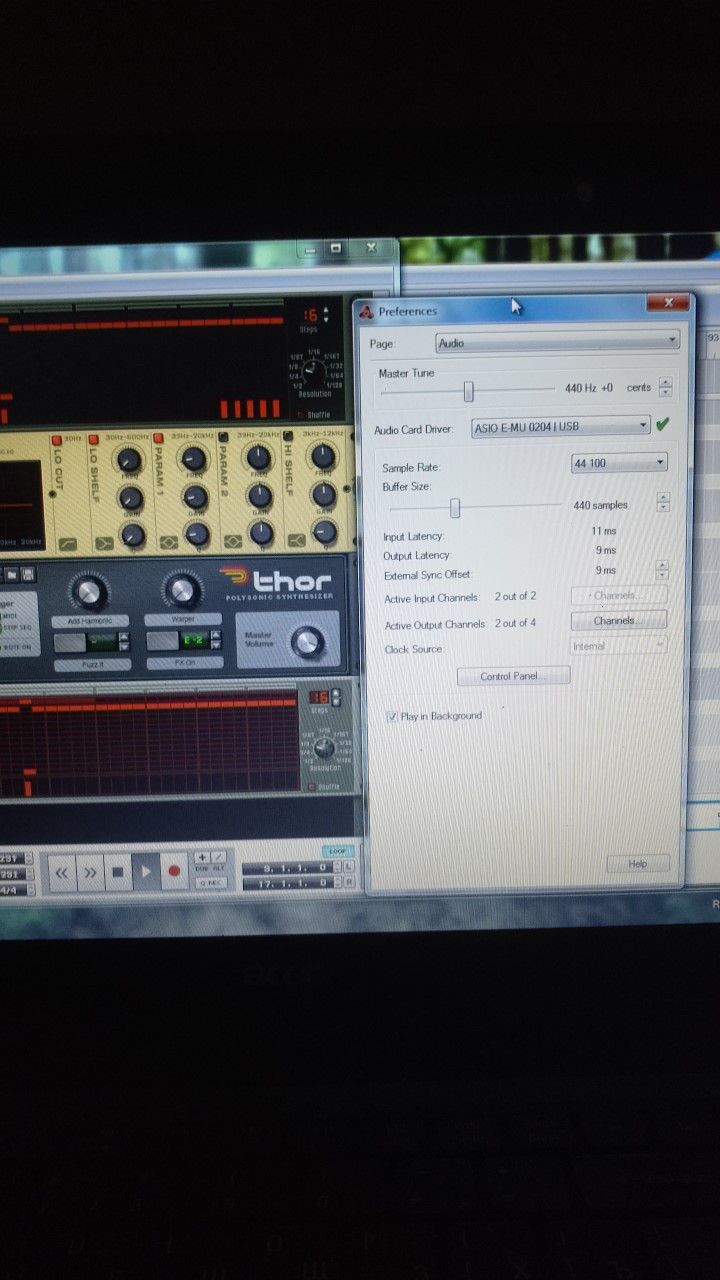Click the PARAM 2 bell curve icon
This screenshot has height=1280, width=720.
[x=233, y=542]
